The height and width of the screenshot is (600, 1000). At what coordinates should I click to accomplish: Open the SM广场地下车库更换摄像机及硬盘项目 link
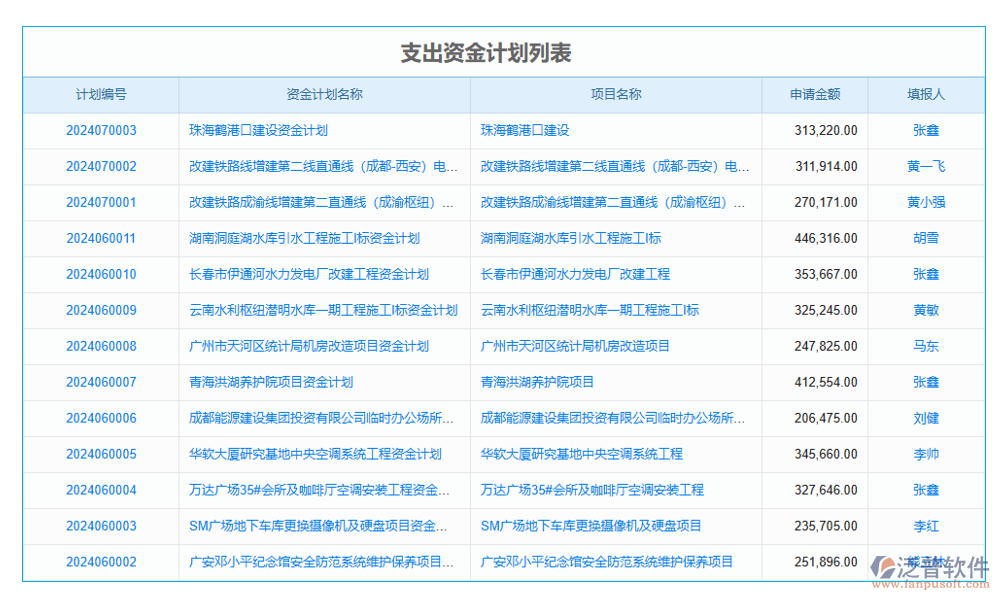pos(590,526)
